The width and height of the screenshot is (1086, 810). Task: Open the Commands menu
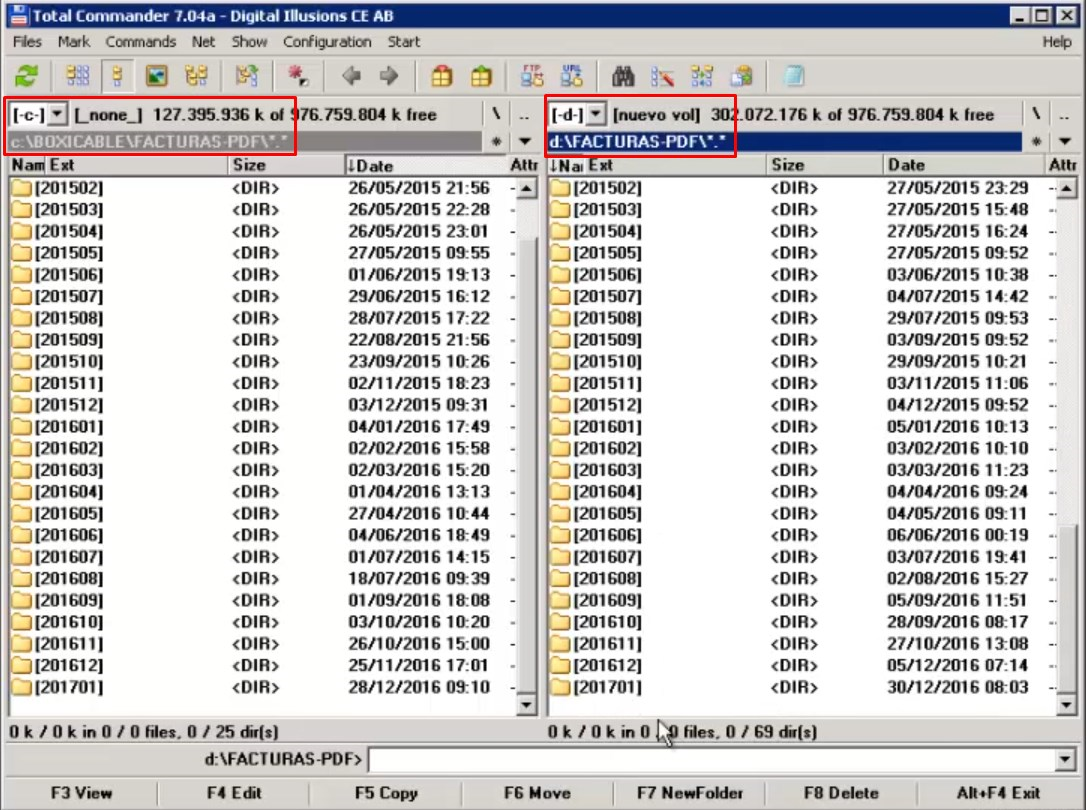[x=141, y=42]
